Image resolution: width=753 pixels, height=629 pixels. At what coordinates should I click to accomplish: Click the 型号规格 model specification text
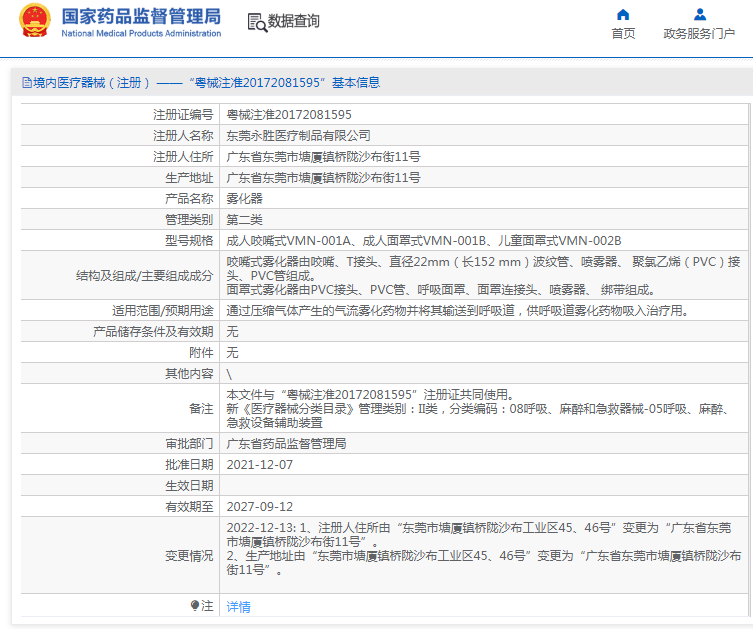tap(424, 240)
